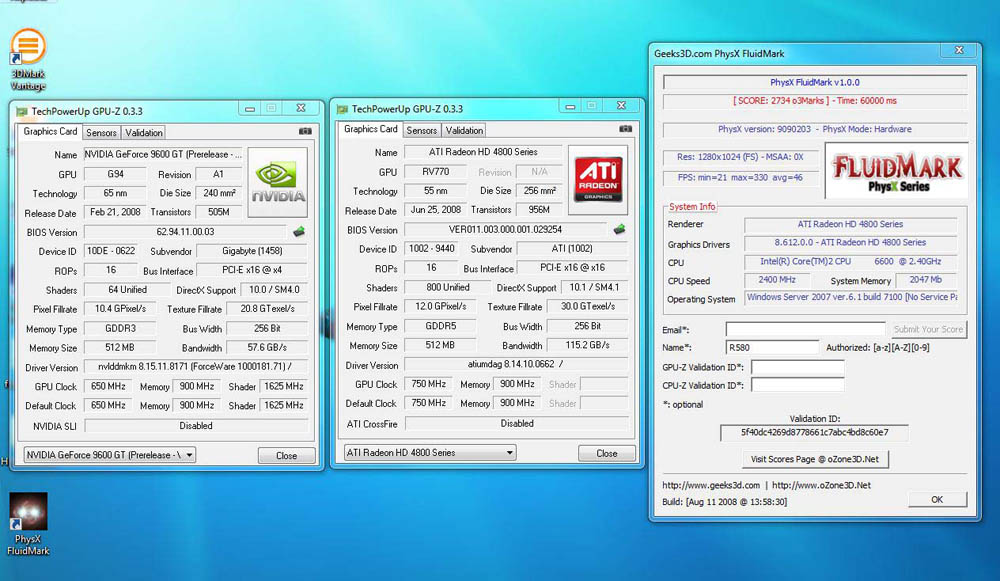Click camera screenshot icon in ATI GPU-Z window
Screen dimensions: 1000x581
pyautogui.click(x=626, y=128)
